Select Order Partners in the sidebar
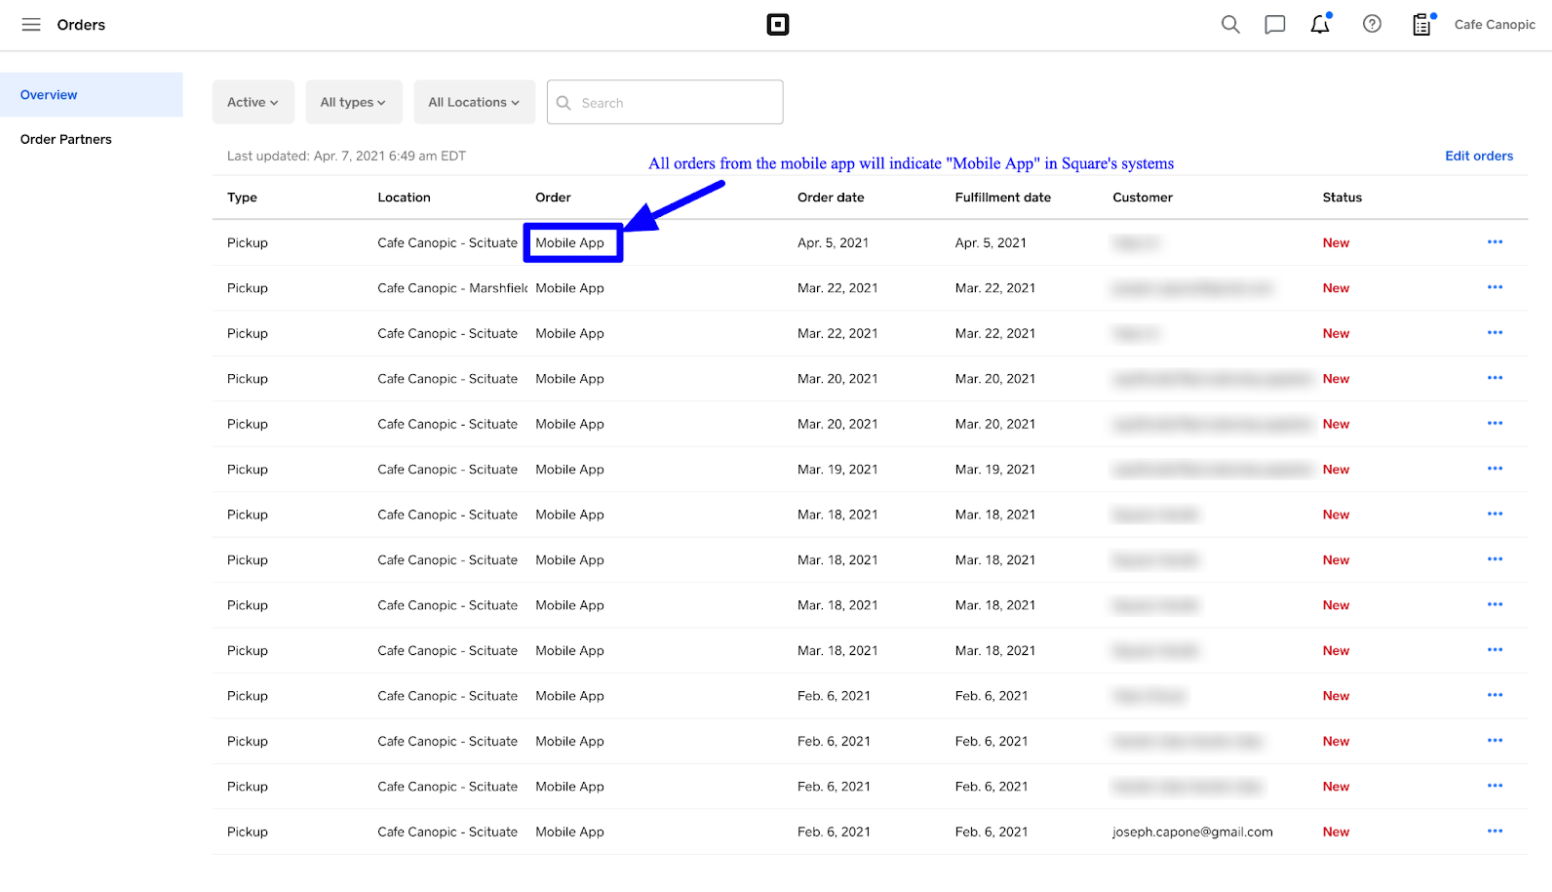Viewport: 1552px width, 892px height. (x=66, y=139)
